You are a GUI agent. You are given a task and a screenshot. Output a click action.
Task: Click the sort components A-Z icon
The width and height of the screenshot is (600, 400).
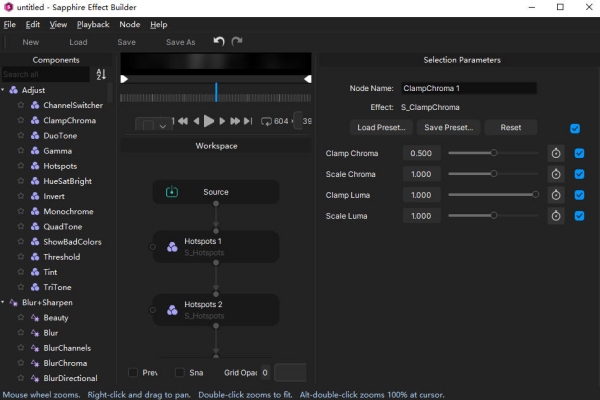coord(101,74)
